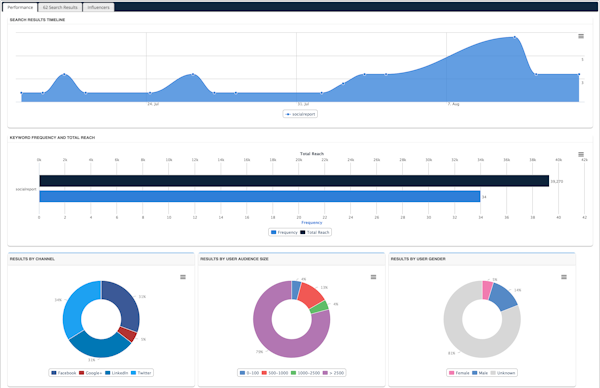Click the 24. Jul timeline axis label
The image size is (600, 388).
point(153,104)
